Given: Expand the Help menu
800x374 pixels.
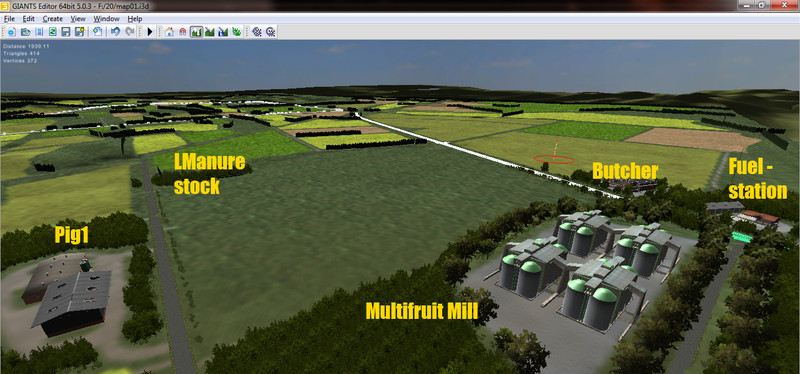Looking at the screenshot, I should [135, 19].
